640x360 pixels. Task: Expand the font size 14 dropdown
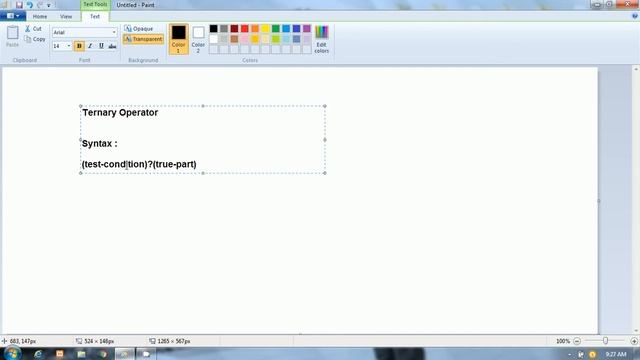click(x=69, y=46)
